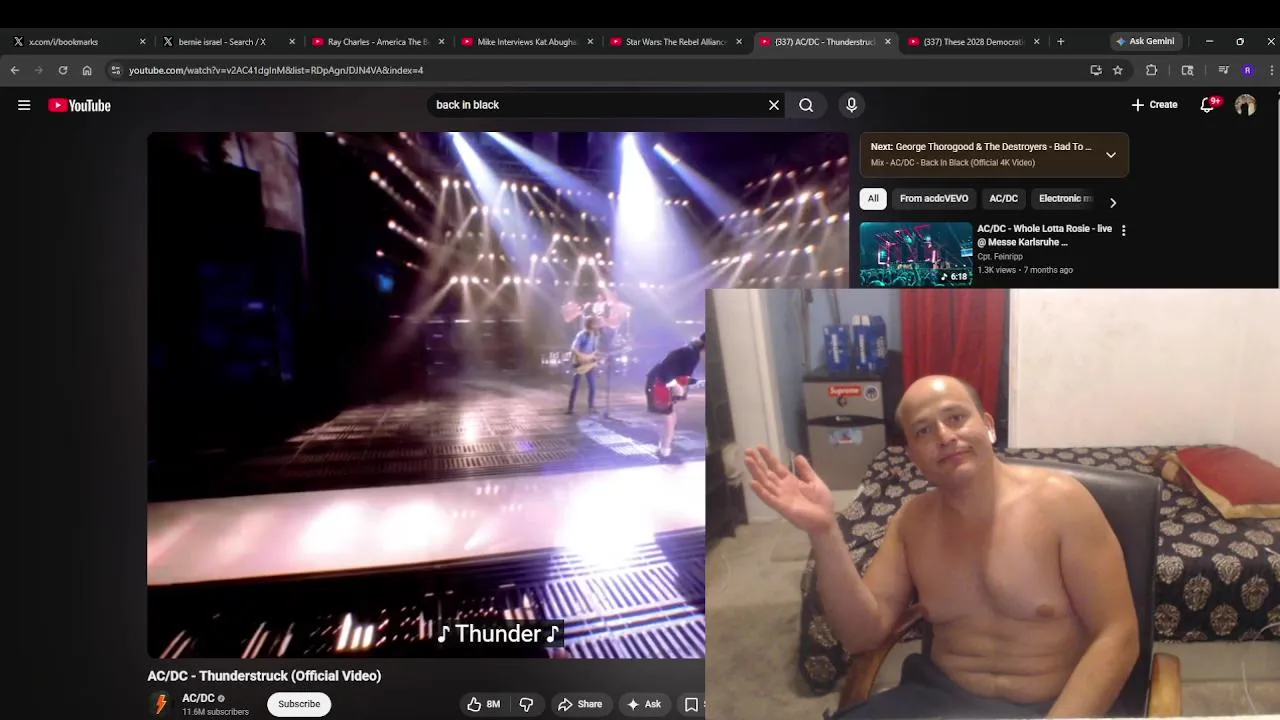Open the media controls music icon
This screenshot has height=720, width=1280.
(x=1223, y=70)
